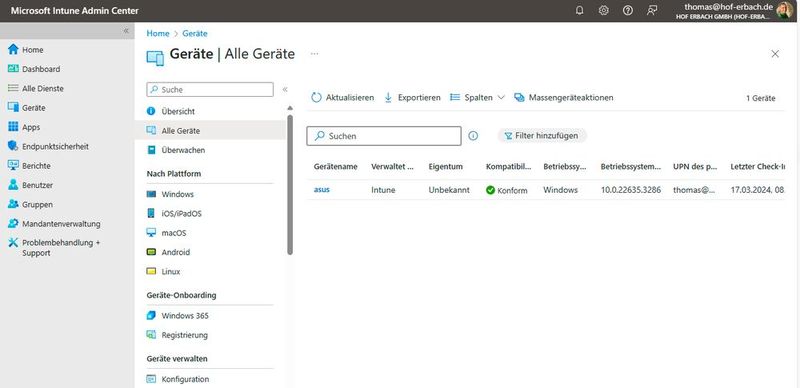Collapse the blade menu chevron
This screenshot has height=388, width=800.
click(x=285, y=89)
